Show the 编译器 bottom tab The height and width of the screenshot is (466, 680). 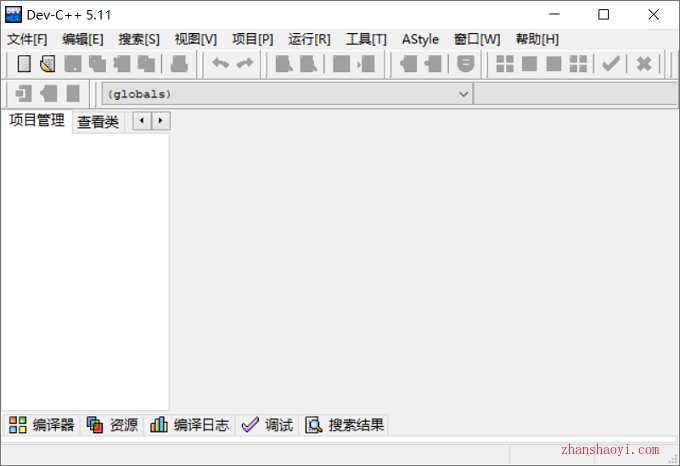[x=42, y=425]
